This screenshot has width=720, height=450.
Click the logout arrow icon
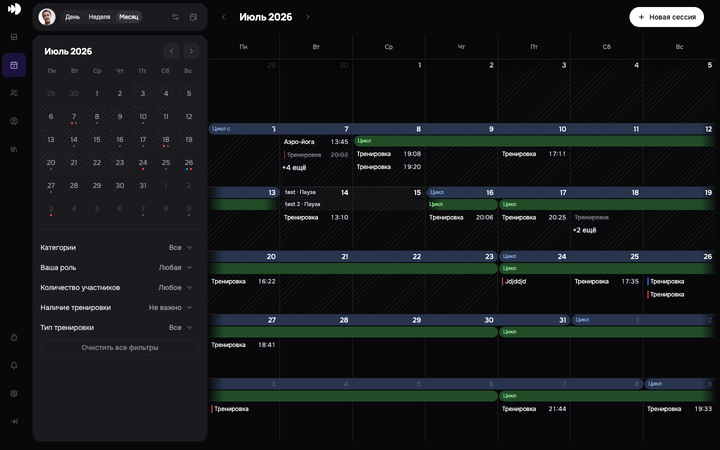[x=14, y=422]
